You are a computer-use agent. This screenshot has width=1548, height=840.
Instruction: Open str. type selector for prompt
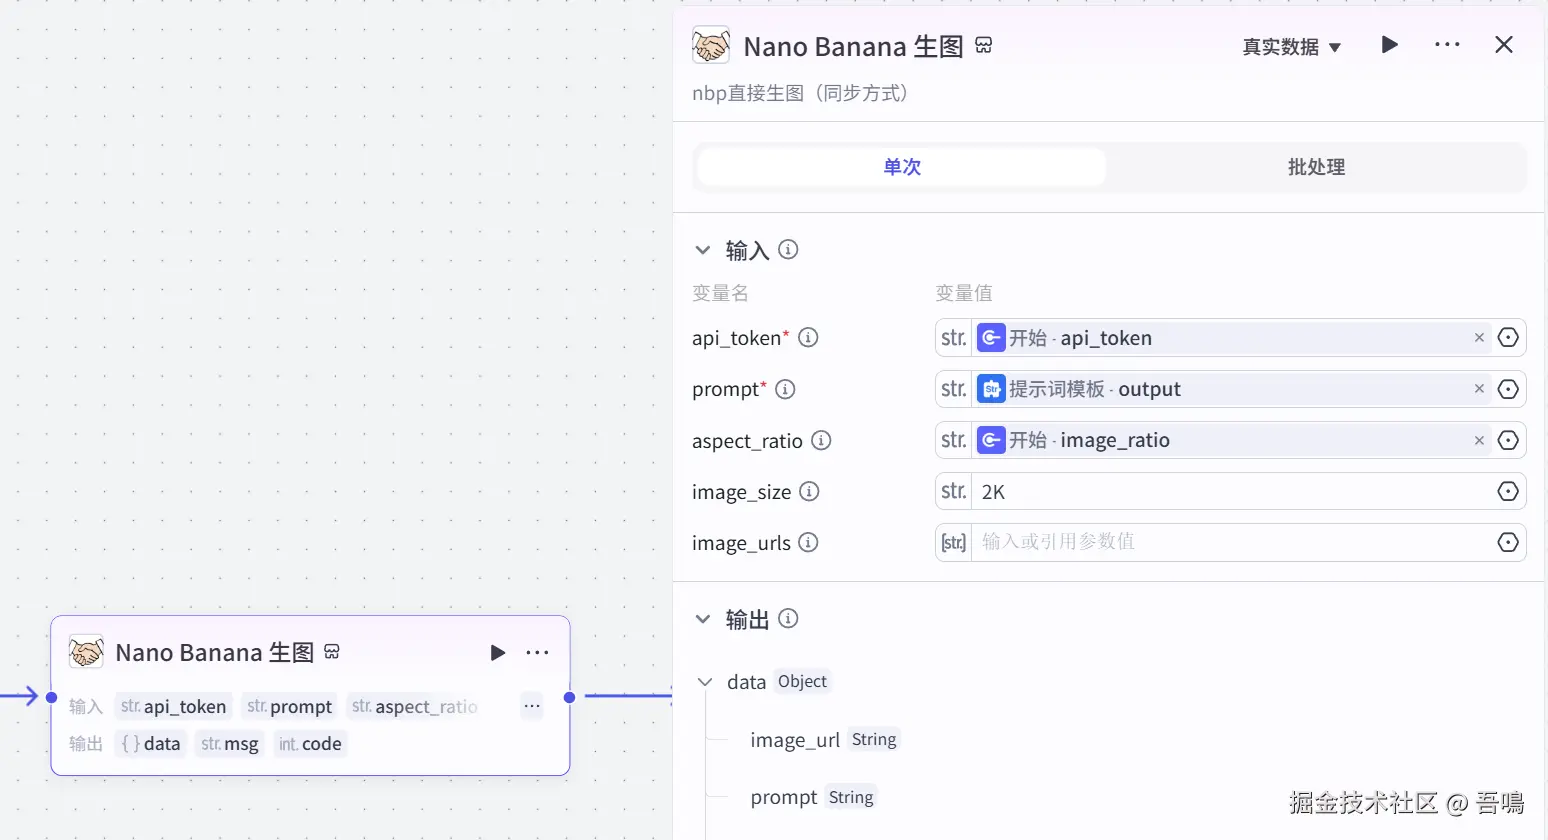(953, 389)
